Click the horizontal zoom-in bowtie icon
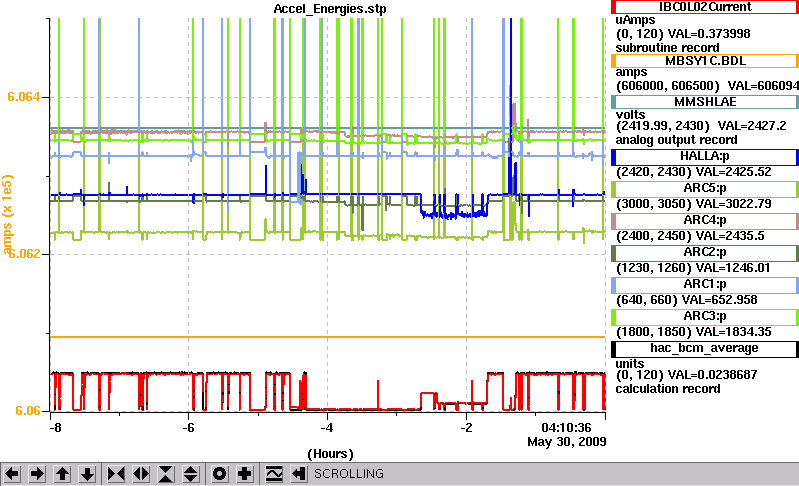This screenshot has width=799, height=486. click(116, 474)
